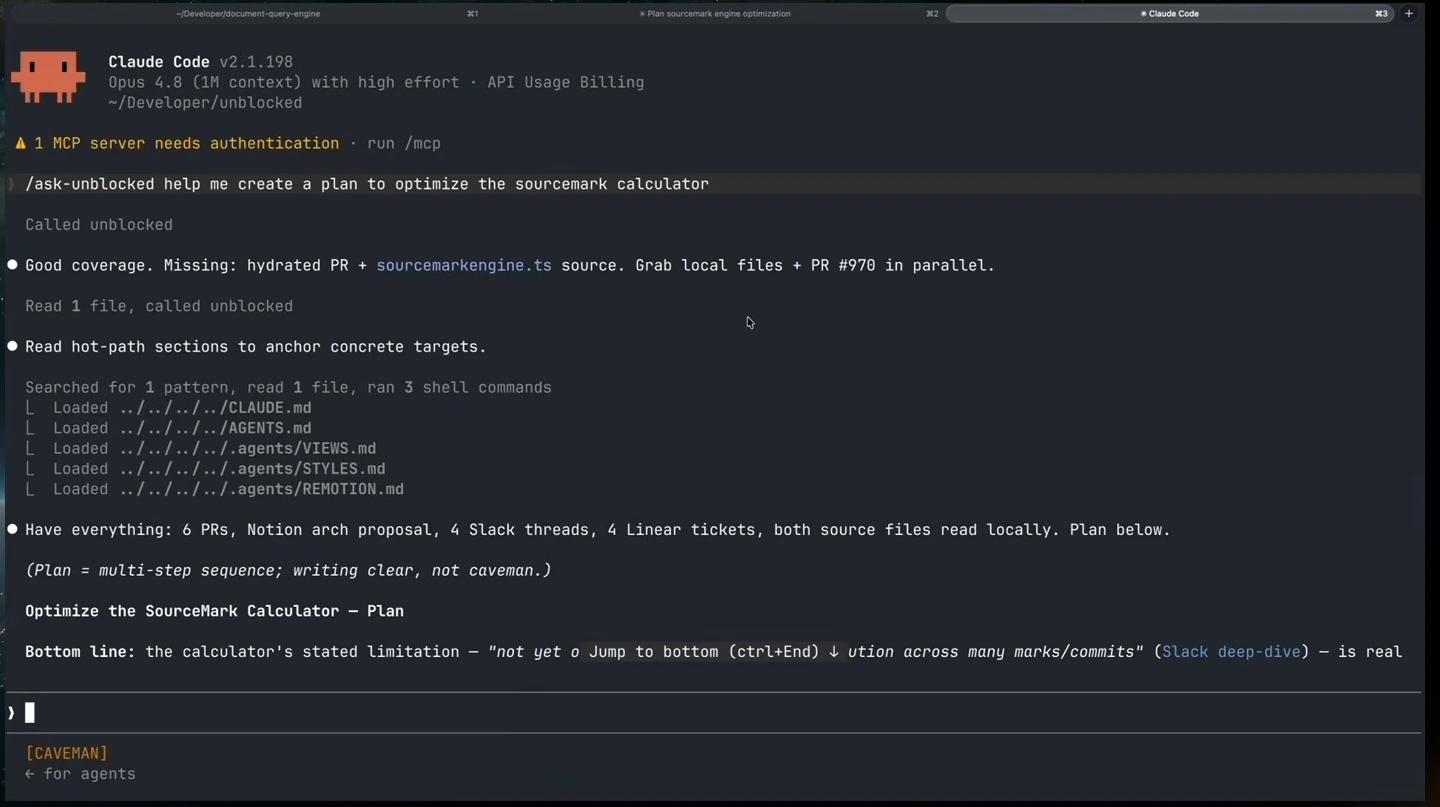Switch to the document-query-engine terminal tab
Screen dimensions: 1440x807
pyautogui.click(x=248, y=14)
